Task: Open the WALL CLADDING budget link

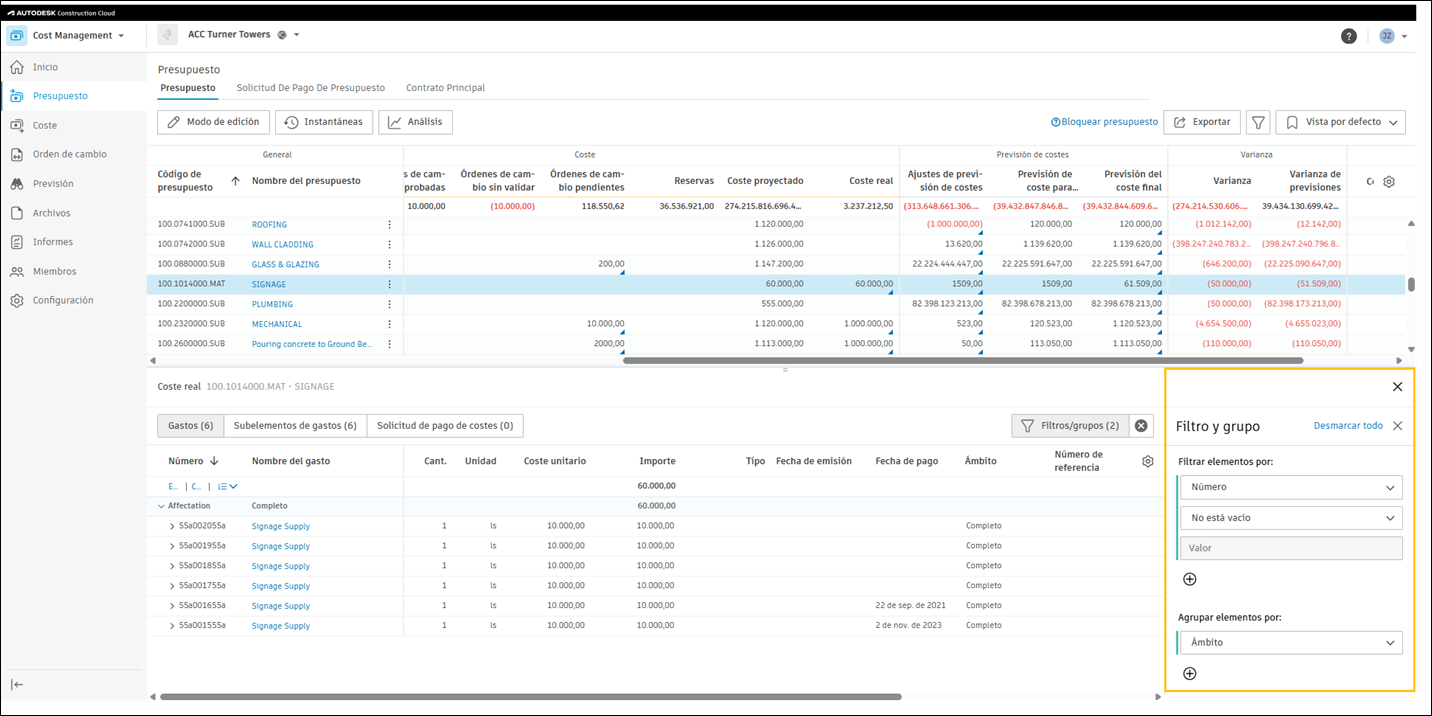Action: 282,245
